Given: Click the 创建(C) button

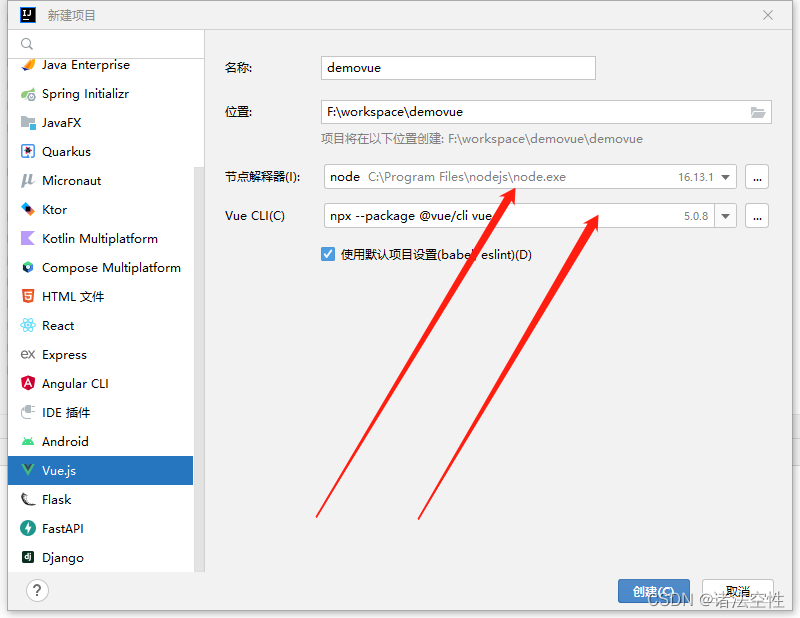Looking at the screenshot, I should [x=653, y=591].
